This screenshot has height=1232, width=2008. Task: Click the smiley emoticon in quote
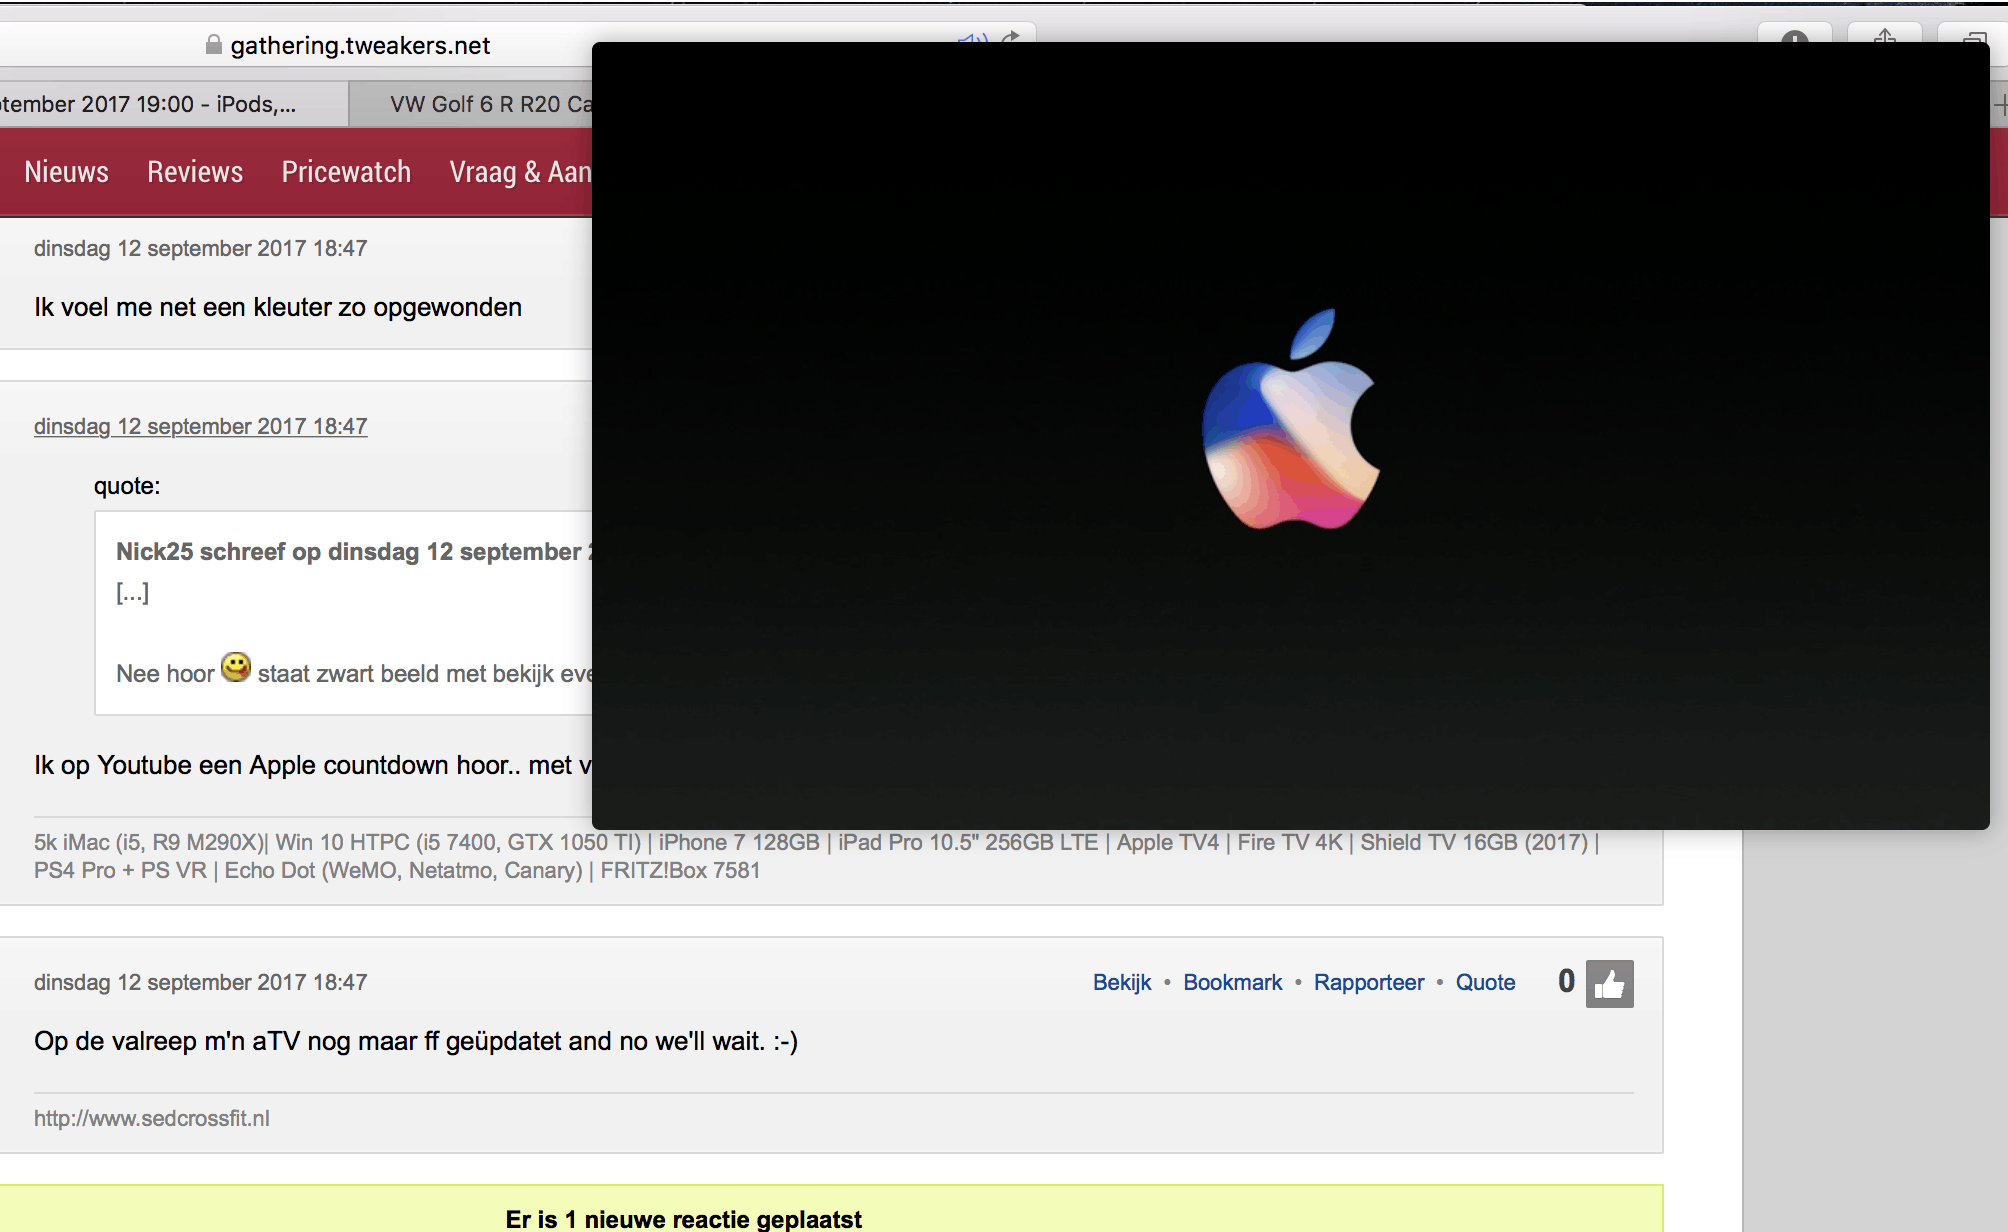pos(236,667)
